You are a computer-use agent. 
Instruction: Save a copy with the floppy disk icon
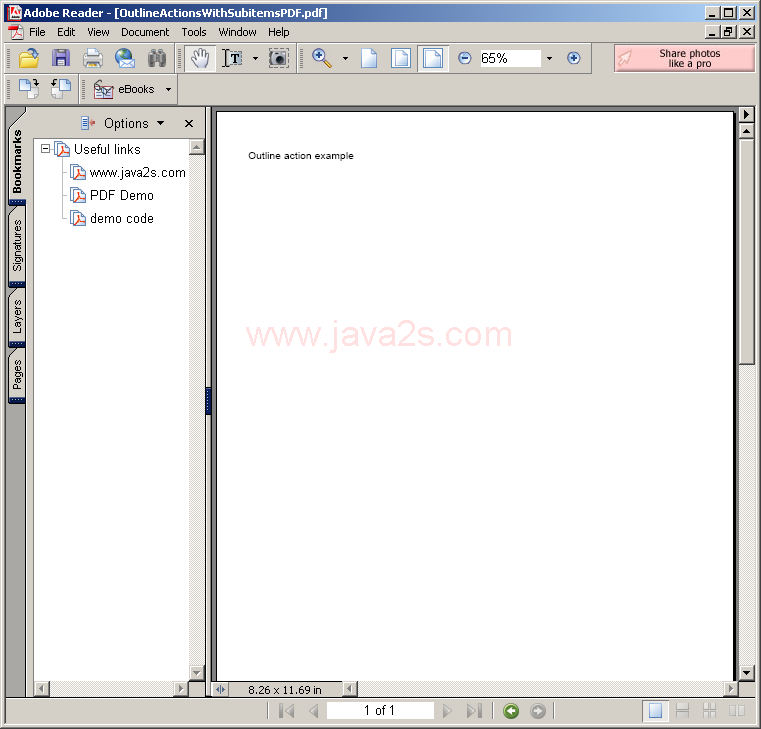(x=61, y=58)
